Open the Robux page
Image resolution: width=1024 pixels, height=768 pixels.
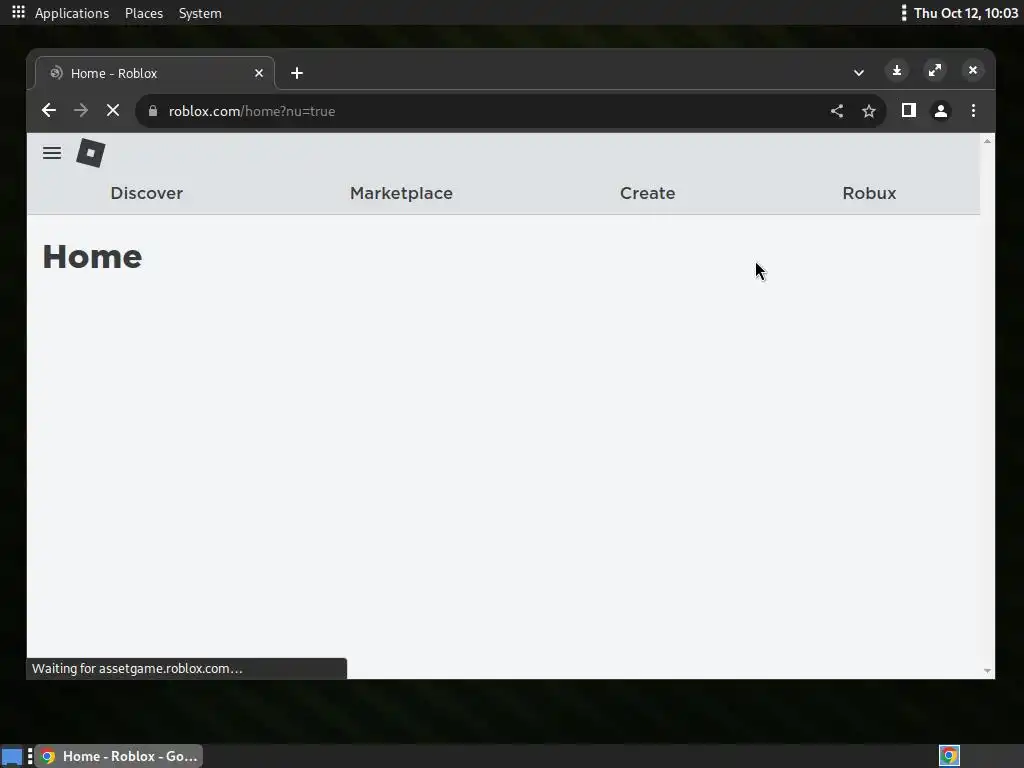pos(869,193)
